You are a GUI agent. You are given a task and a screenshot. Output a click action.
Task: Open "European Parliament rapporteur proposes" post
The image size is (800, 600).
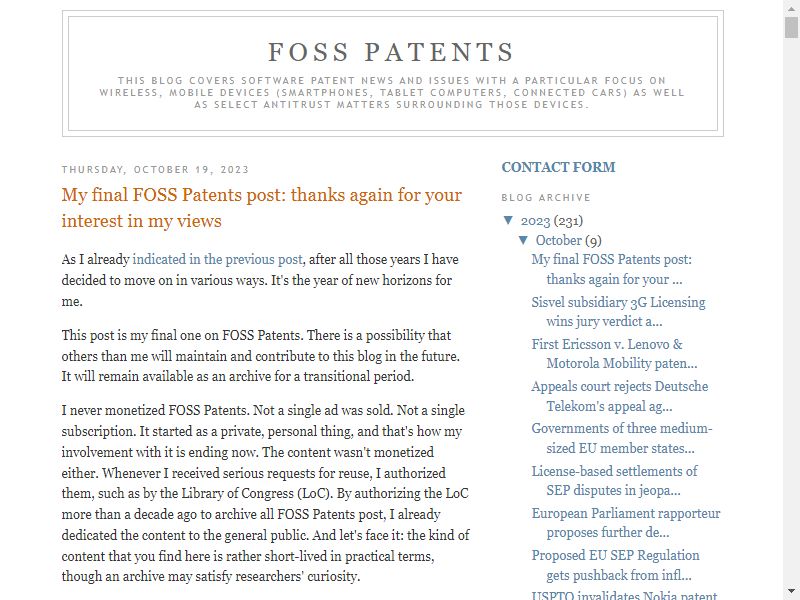(626, 522)
